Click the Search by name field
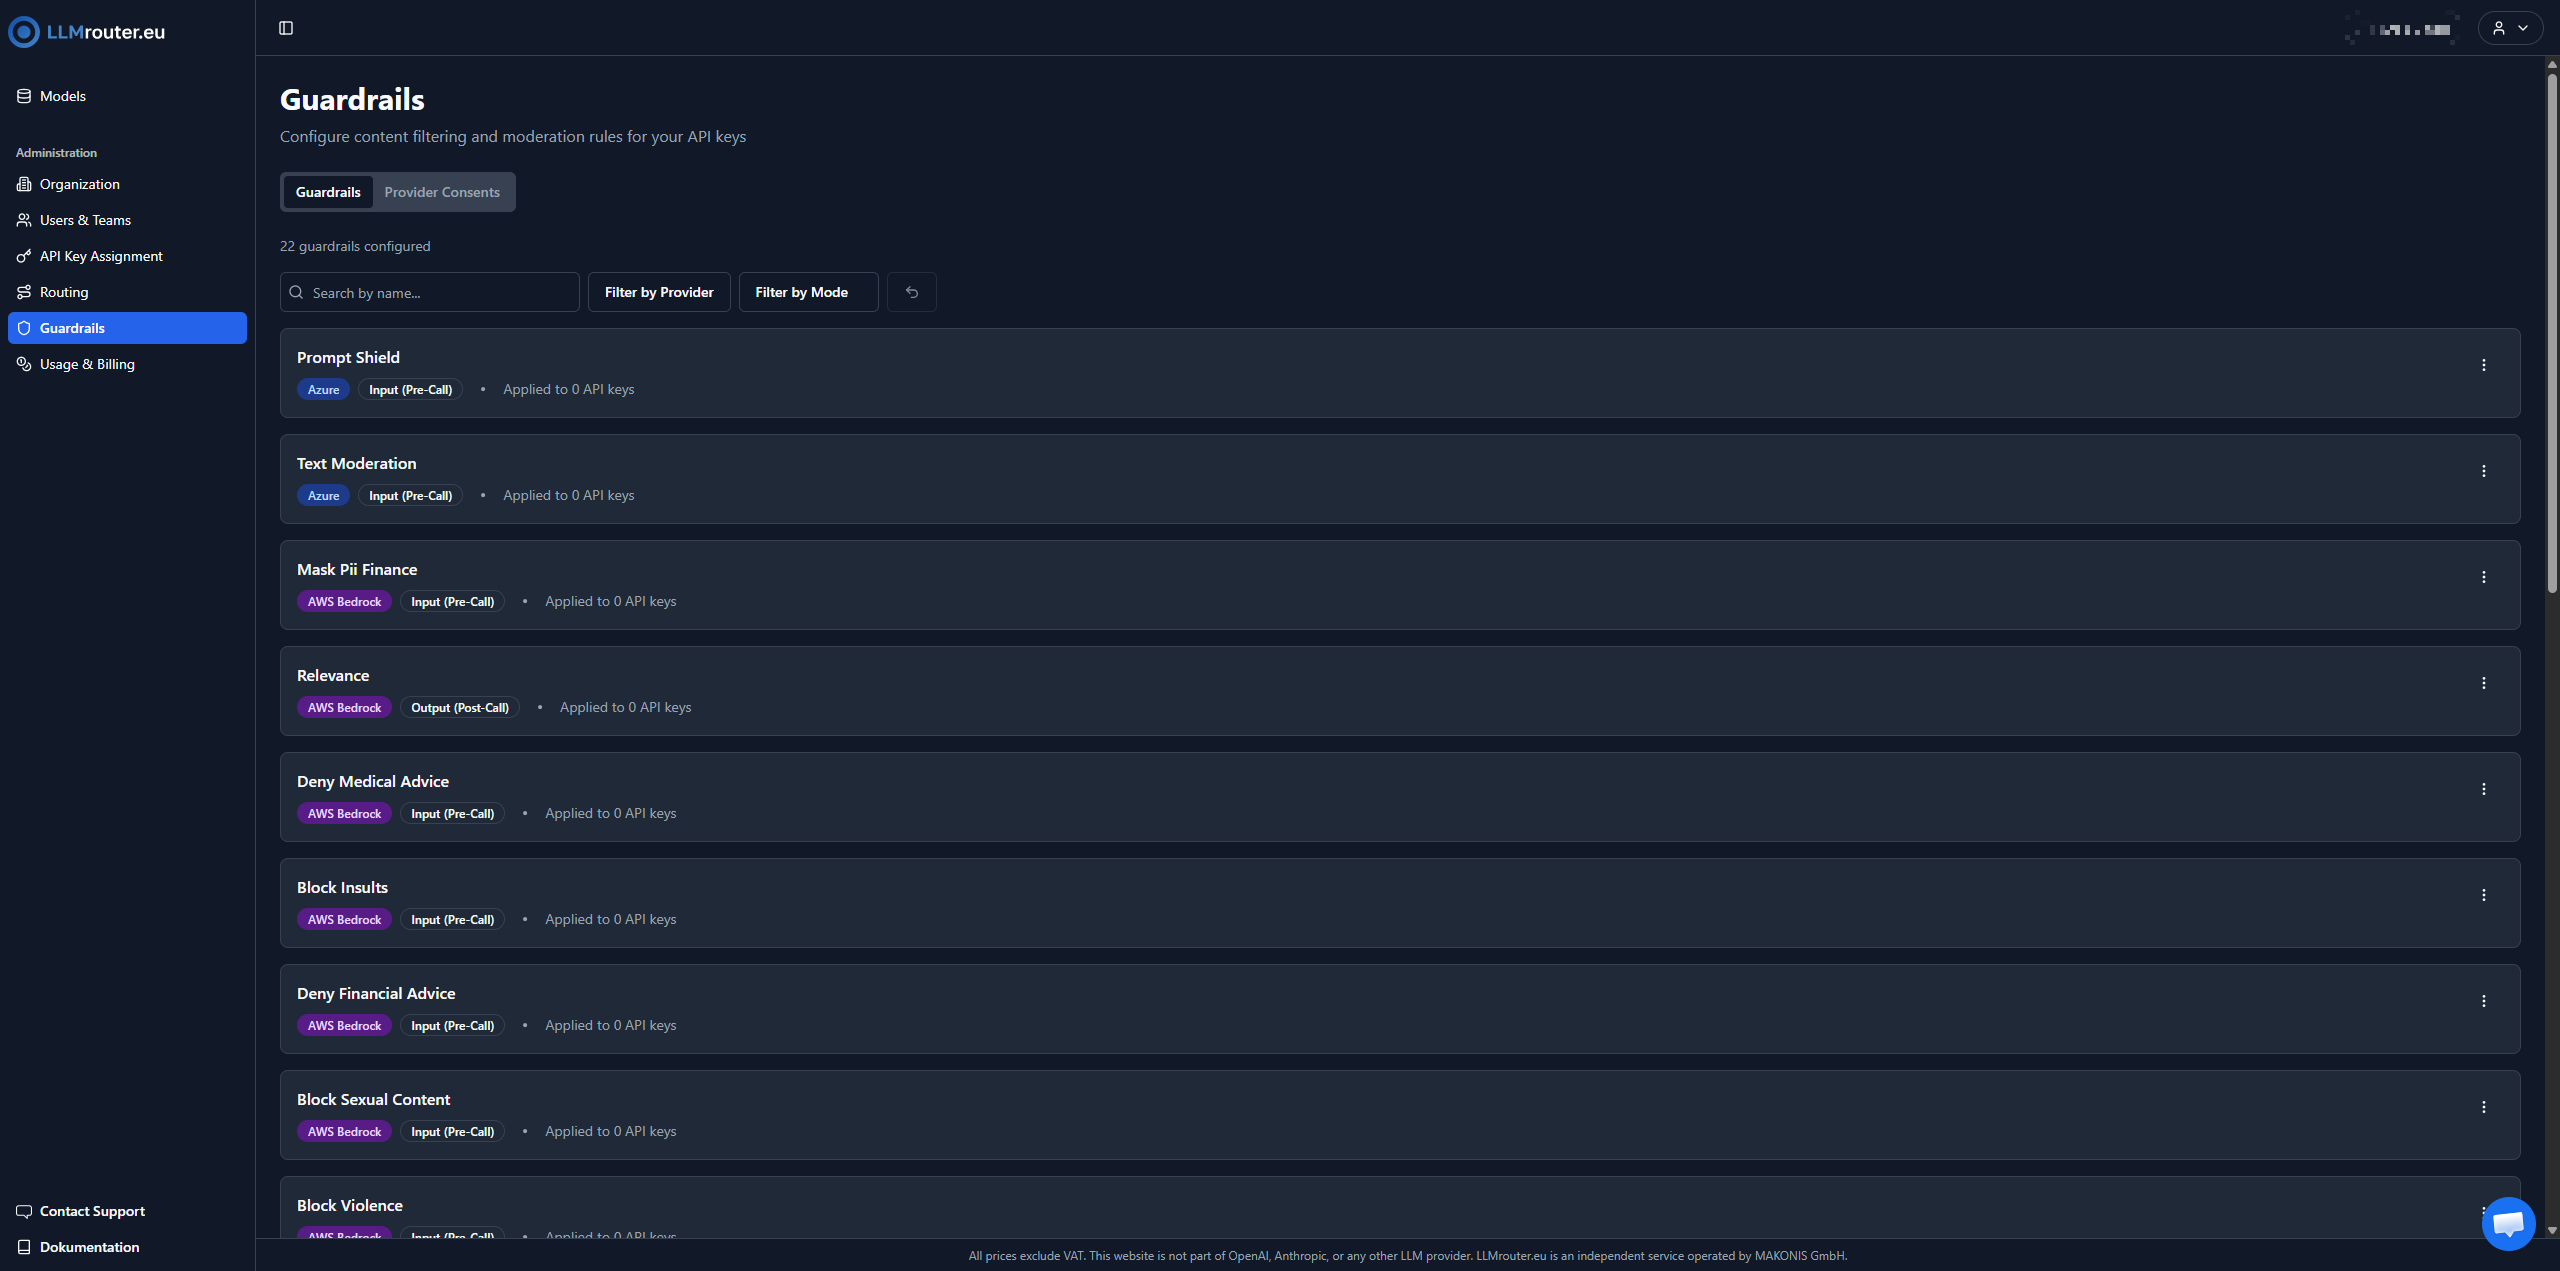 (x=430, y=292)
